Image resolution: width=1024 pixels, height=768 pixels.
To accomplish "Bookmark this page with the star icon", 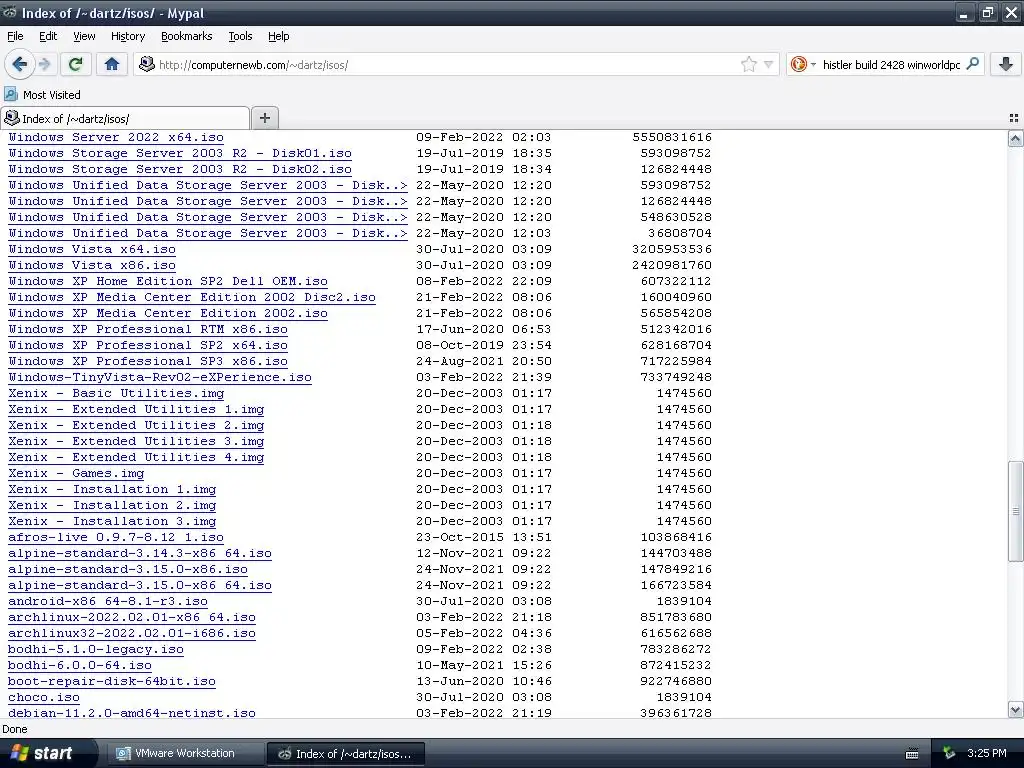I will point(748,64).
